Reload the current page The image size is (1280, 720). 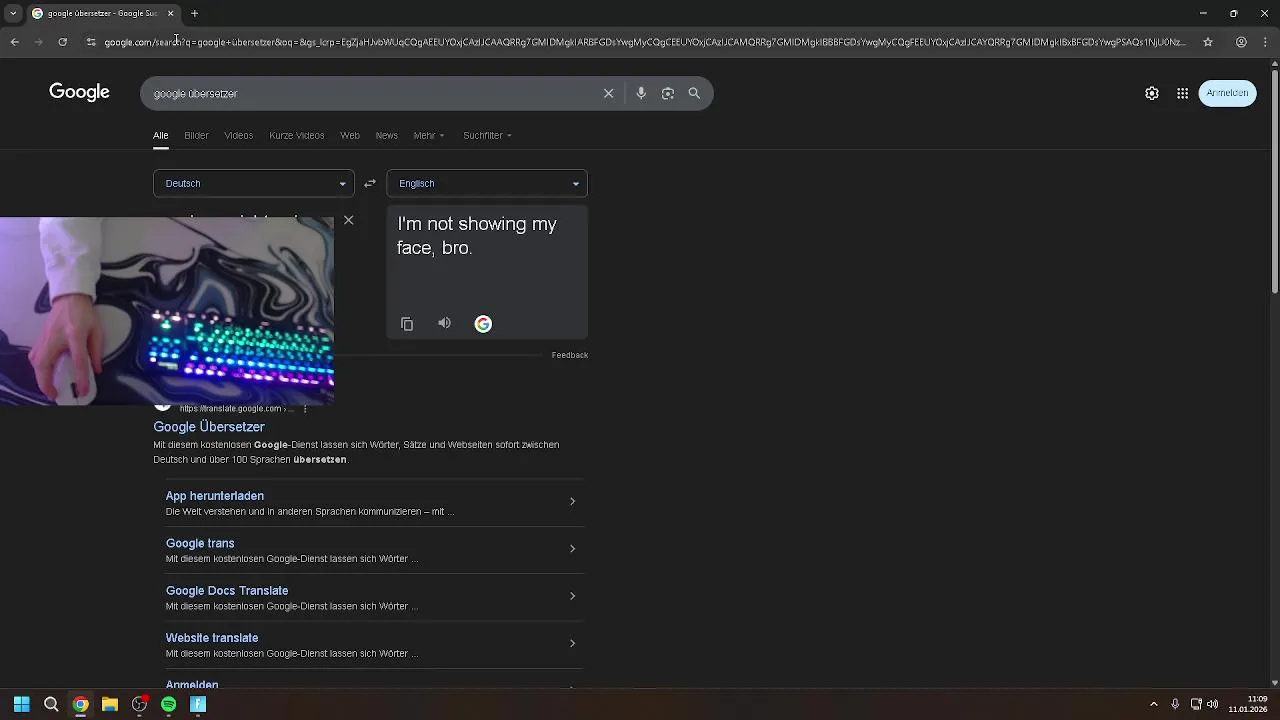(62, 42)
